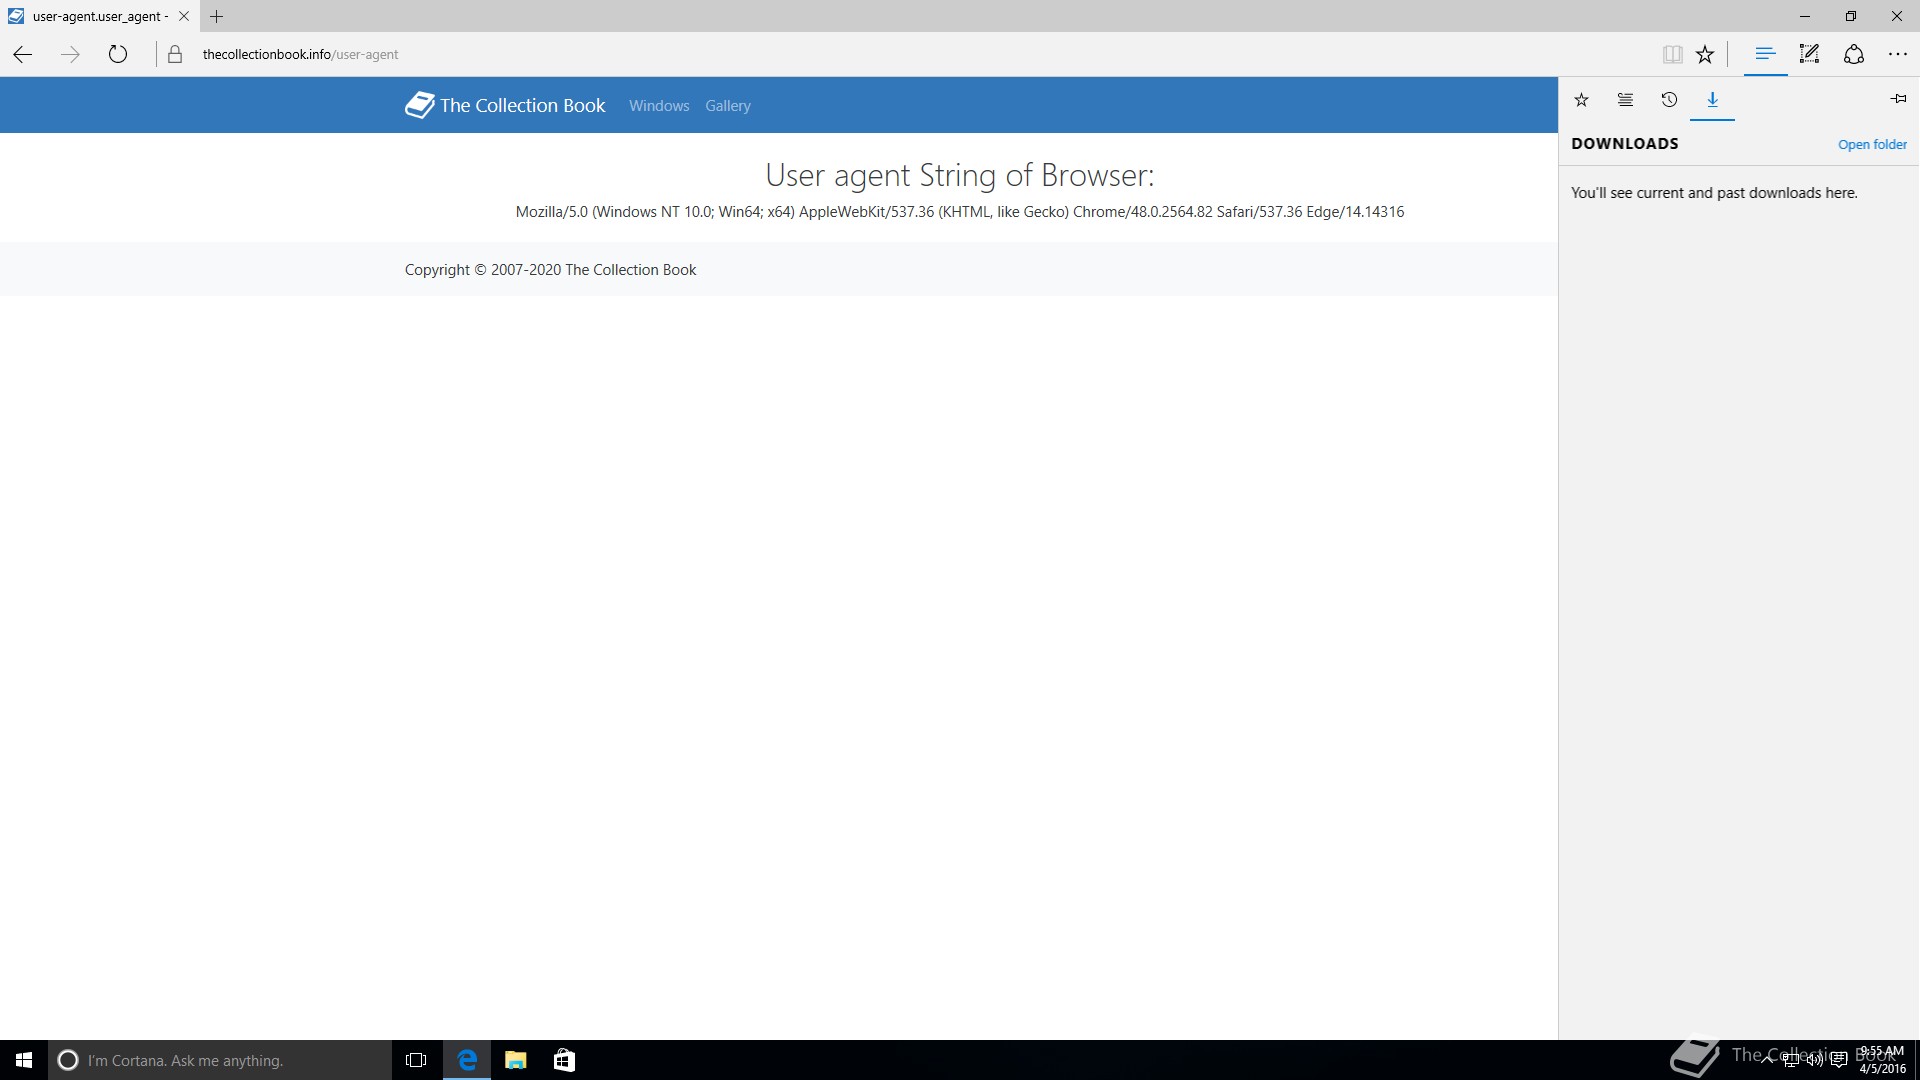Switch to History tab in Hub
Image resolution: width=1920 pixels, height=1080 pixels.
click(x=1669, y=99)
